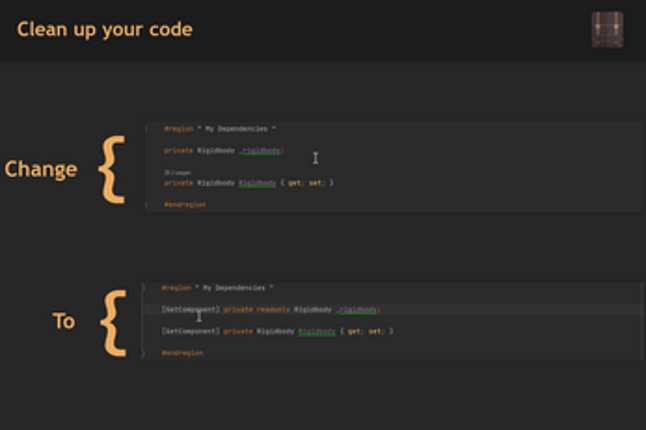Viewport: 646px width, 430px height.
Task: Click the "#region My Dependencies" line in top snippet
Action: (x=220, y=129)
